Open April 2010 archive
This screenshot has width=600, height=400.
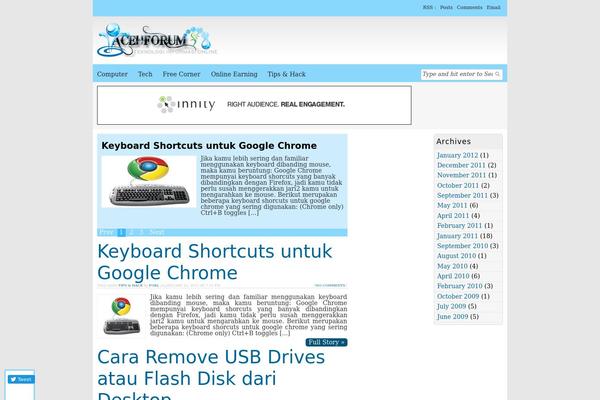click(453, 276)
